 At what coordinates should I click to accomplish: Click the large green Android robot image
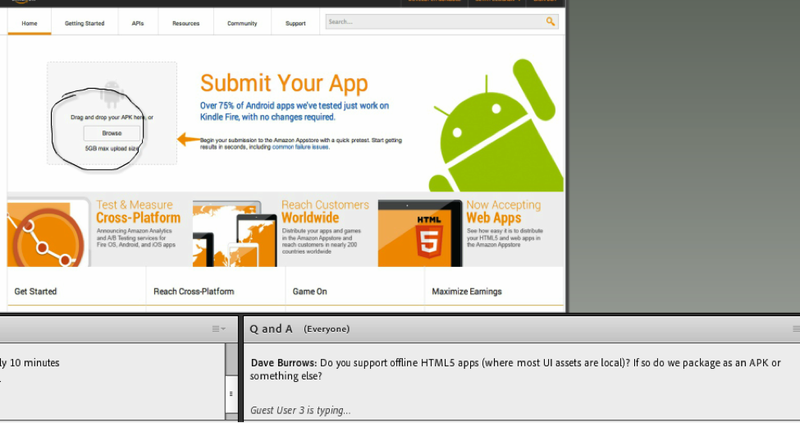(x=496, y=128)
